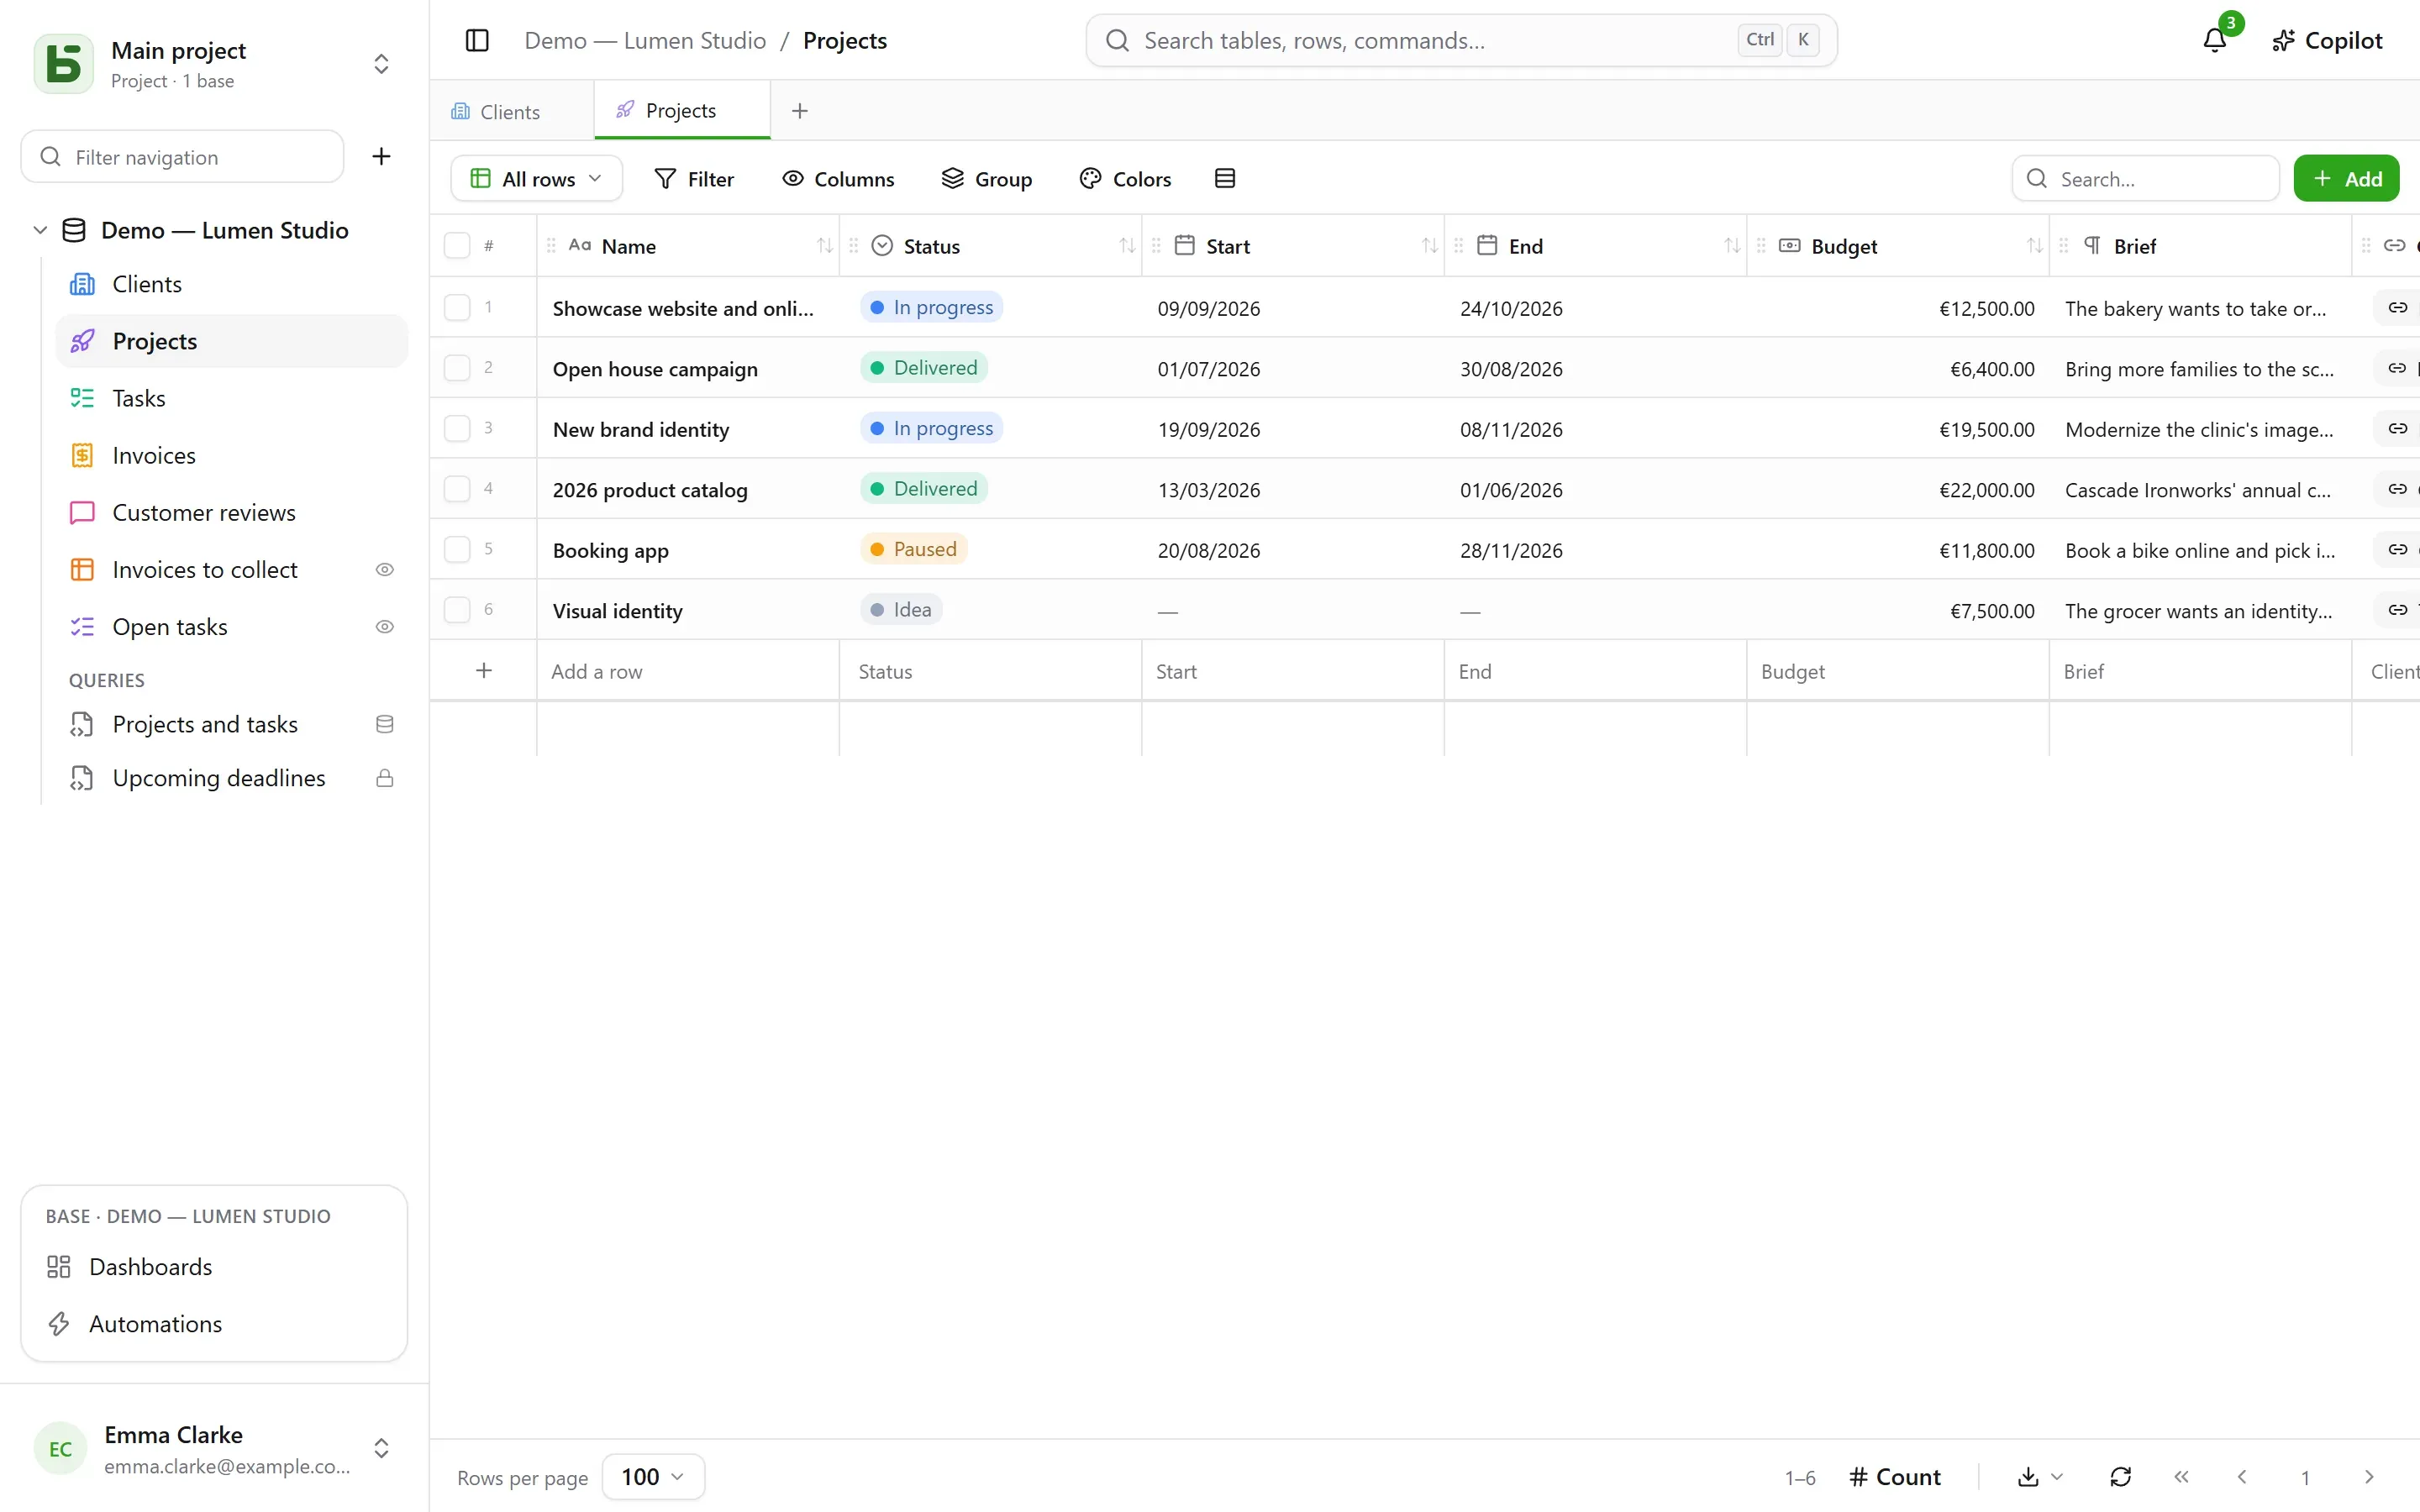Open Customer reviews in the sidebar
This screenshot has height=1512, width=2420.
(232, 513)
